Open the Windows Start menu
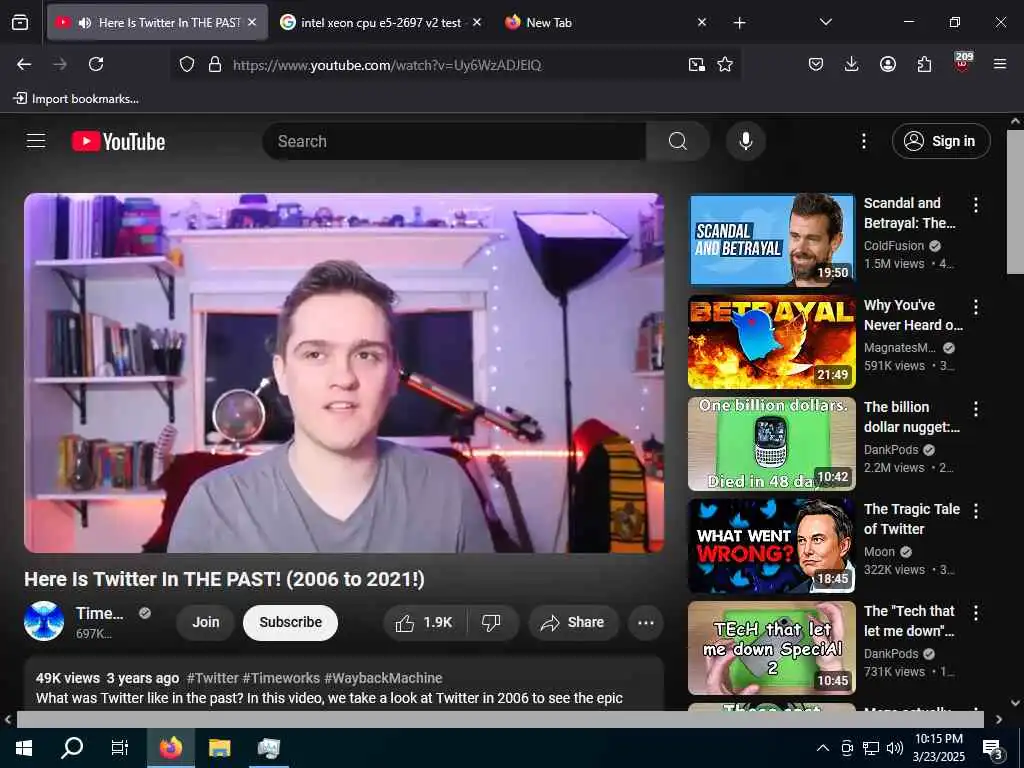 (x=24, y=748)
